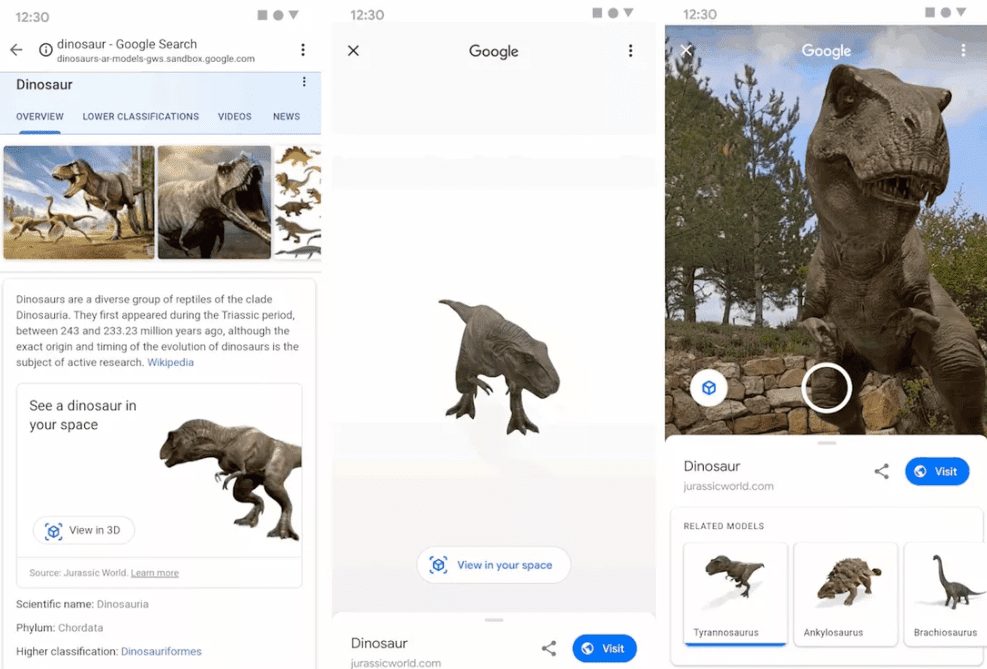Image resolution: width=987 pixels, height=669 pixels.
Task: Switch back to 3D object view cube icon
Action: click(709, 388)
